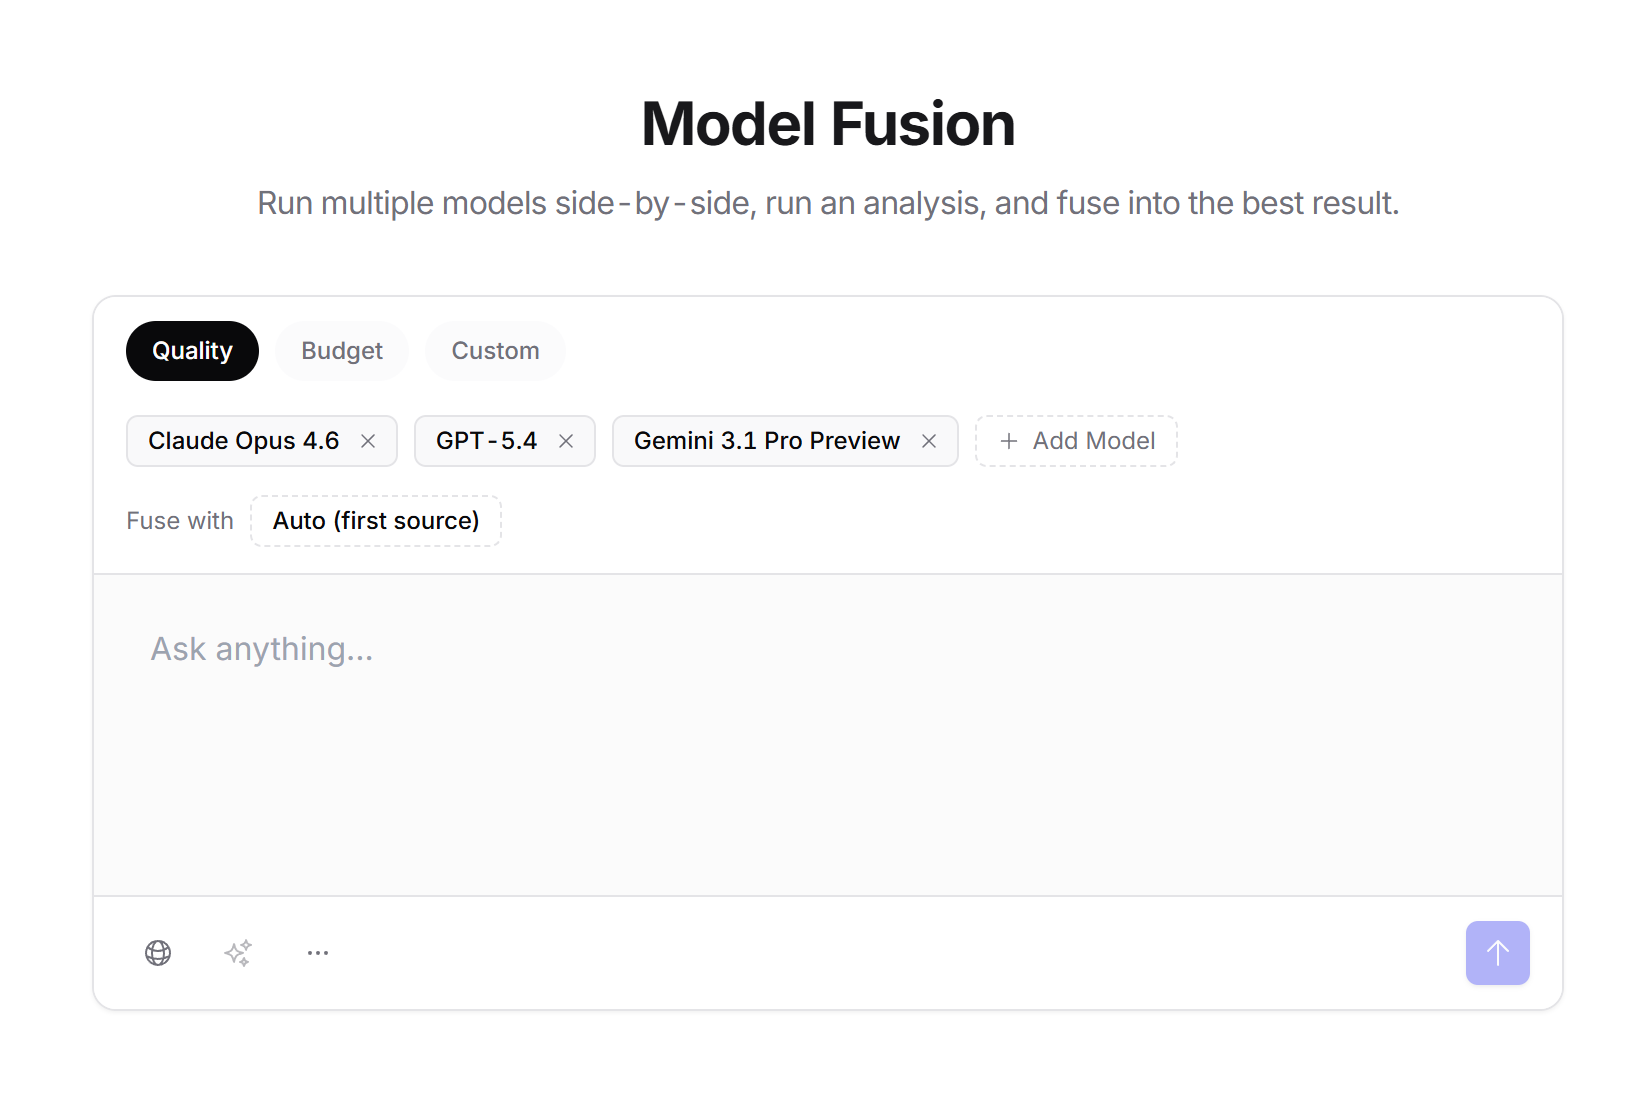Click the Fuse with label
The image size is (1651, 1117).
(180, 521)
